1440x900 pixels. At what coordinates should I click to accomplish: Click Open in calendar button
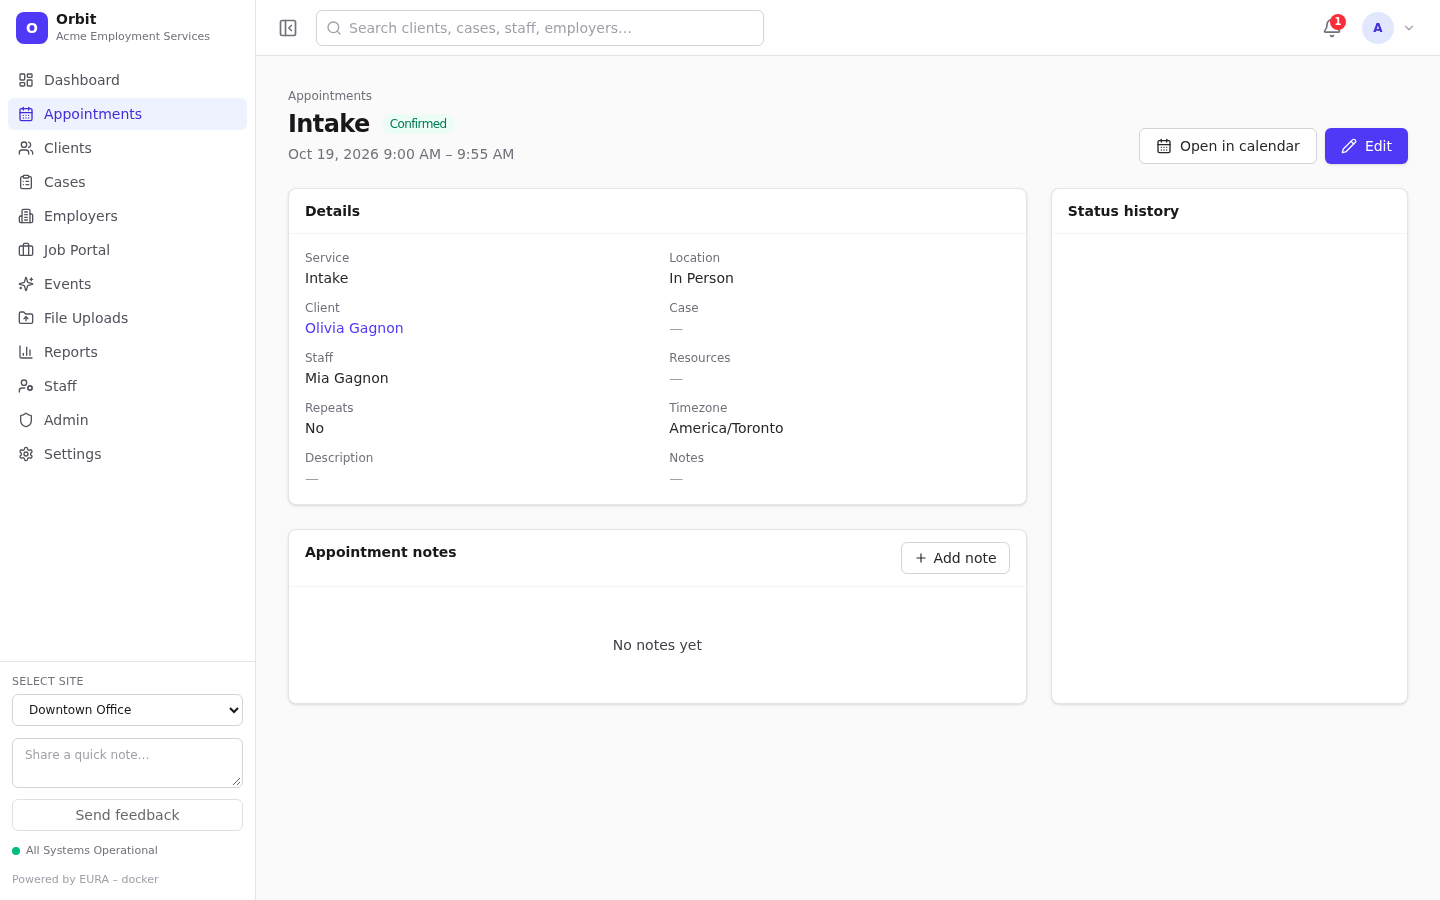tap(1228, 146)
